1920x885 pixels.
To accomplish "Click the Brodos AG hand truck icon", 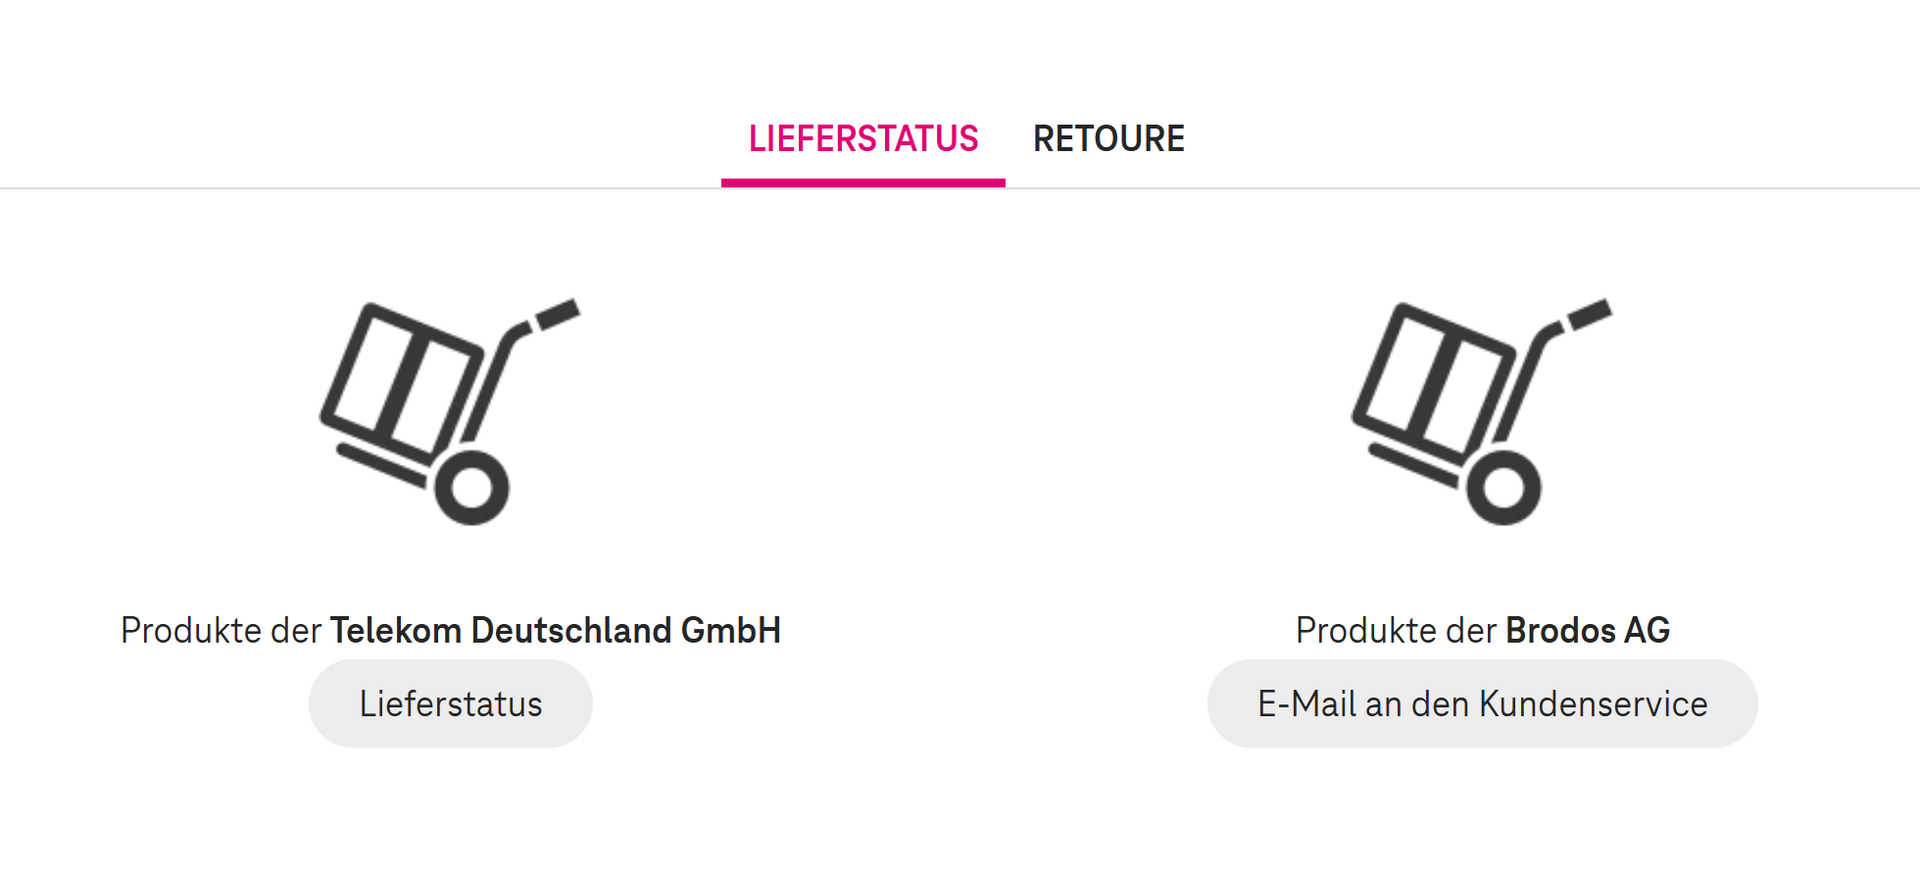I will coord(1482,410).
